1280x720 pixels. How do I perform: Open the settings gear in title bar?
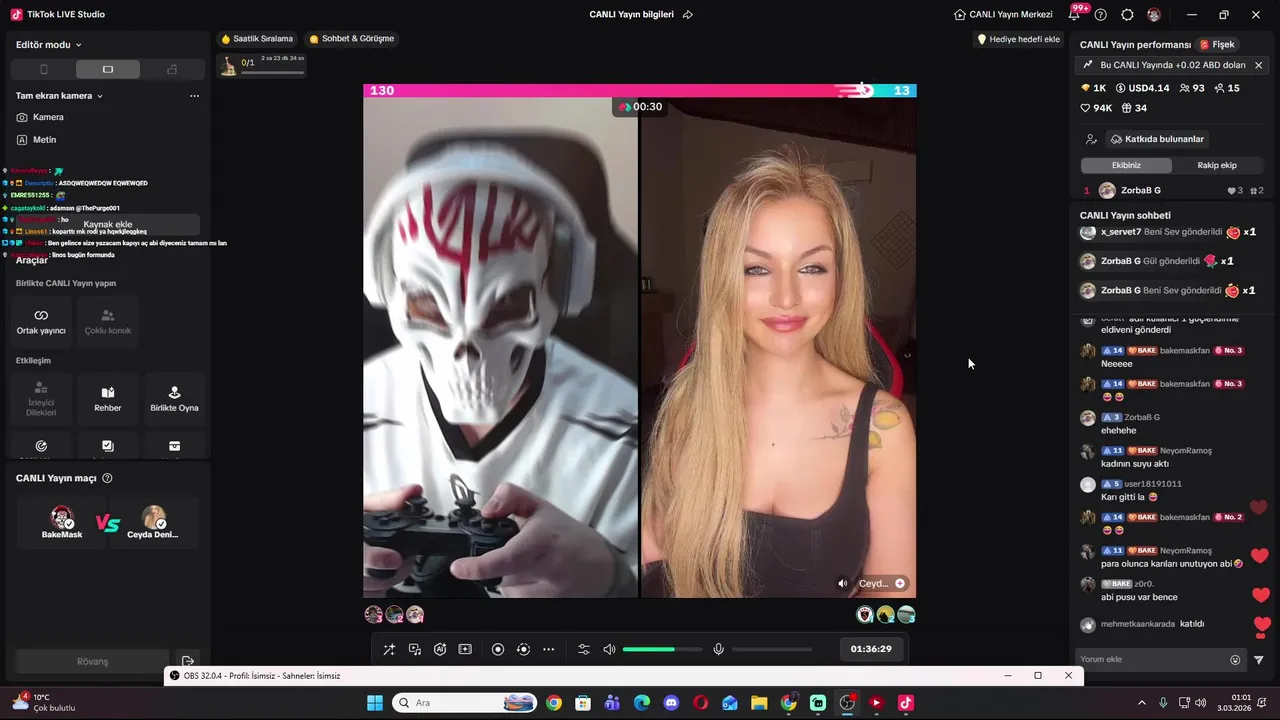[x=1127, y=15]
